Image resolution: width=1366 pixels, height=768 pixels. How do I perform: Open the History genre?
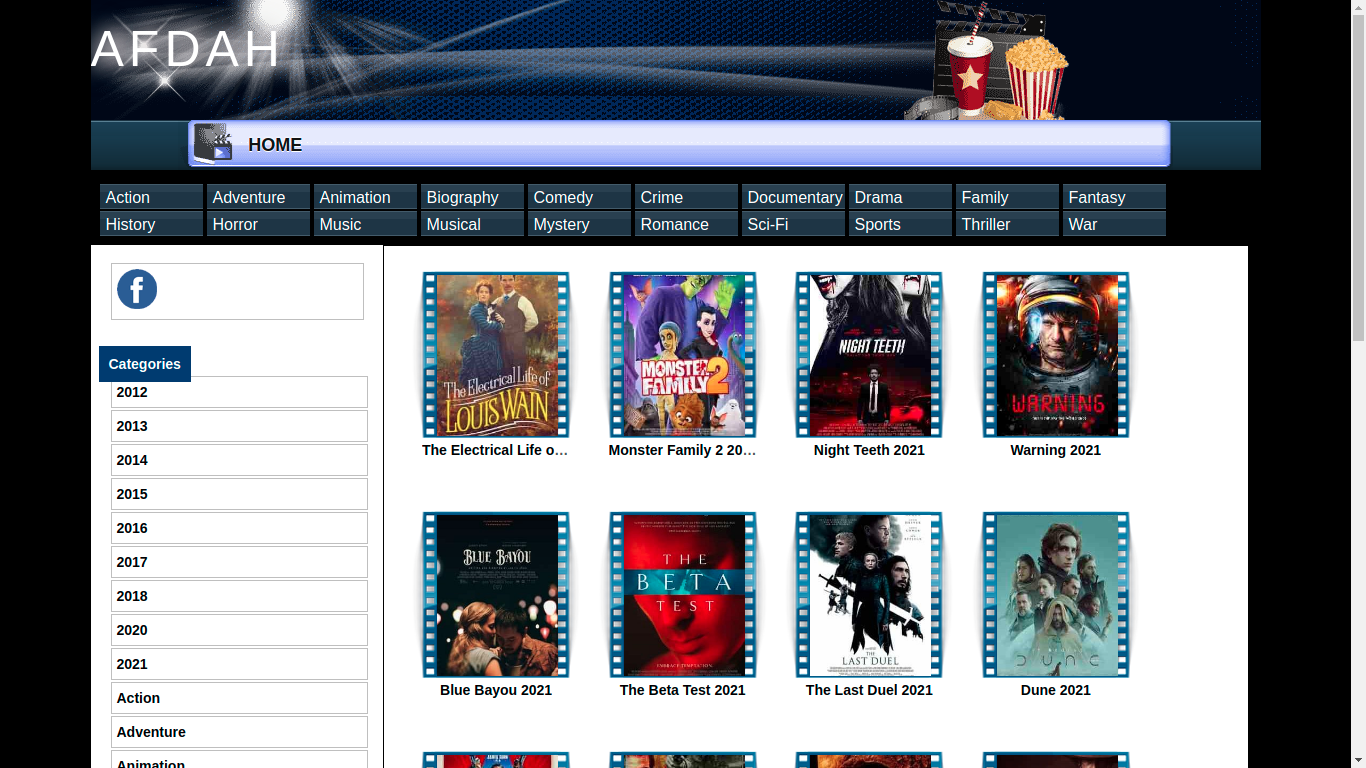pos(151,224)
